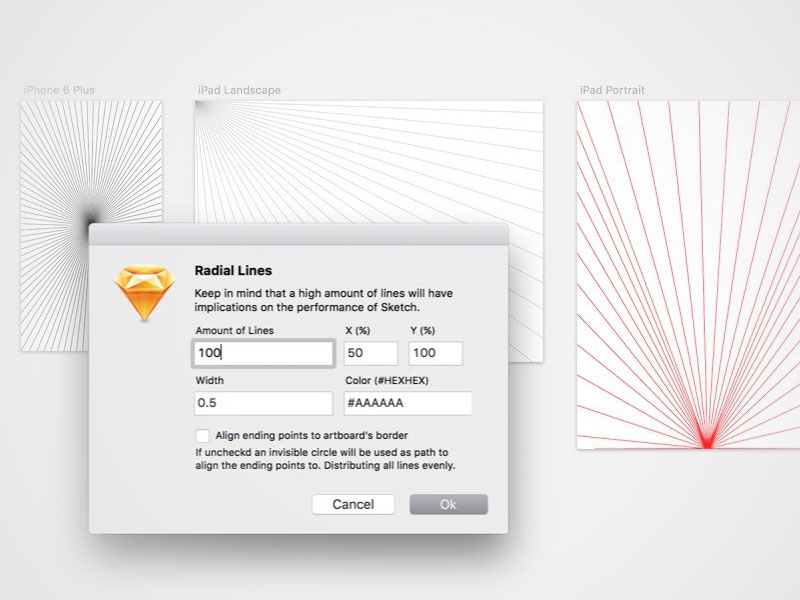Confirm Radial Lines with Ok button

tap(448, 504)
